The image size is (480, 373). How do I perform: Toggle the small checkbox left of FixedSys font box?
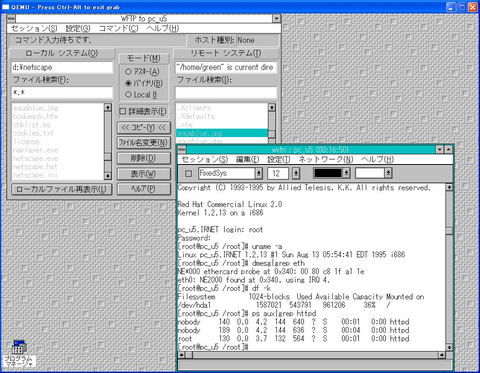pos(188,173)
